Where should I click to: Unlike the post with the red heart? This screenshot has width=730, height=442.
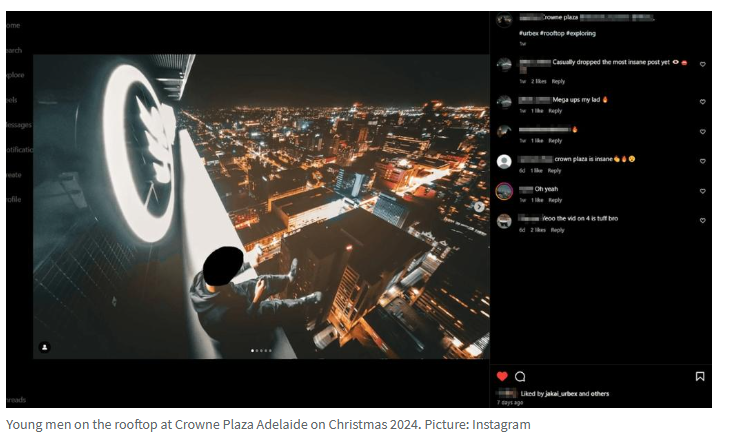(x=502, y=376)
